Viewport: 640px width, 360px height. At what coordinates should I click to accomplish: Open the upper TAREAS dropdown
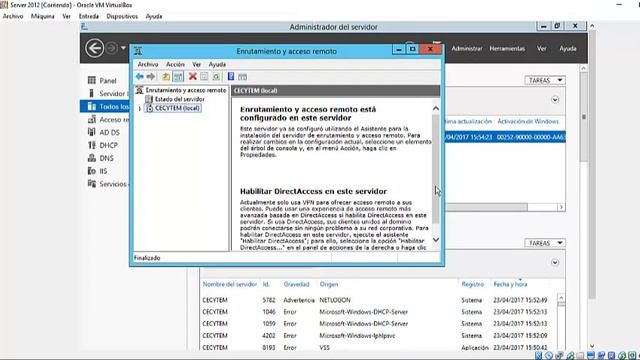tap(545, 80)
